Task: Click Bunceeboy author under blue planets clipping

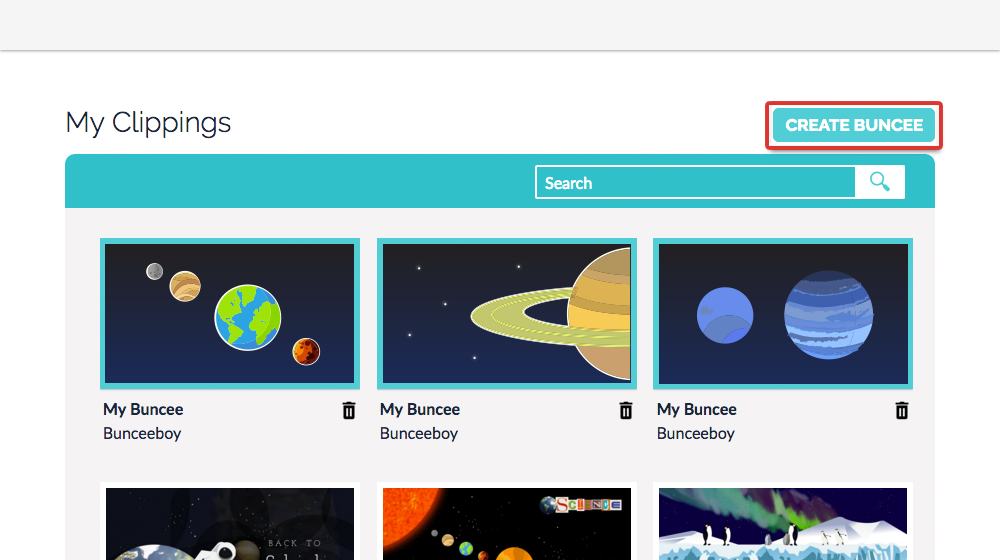Action: [x=696, y=433]
